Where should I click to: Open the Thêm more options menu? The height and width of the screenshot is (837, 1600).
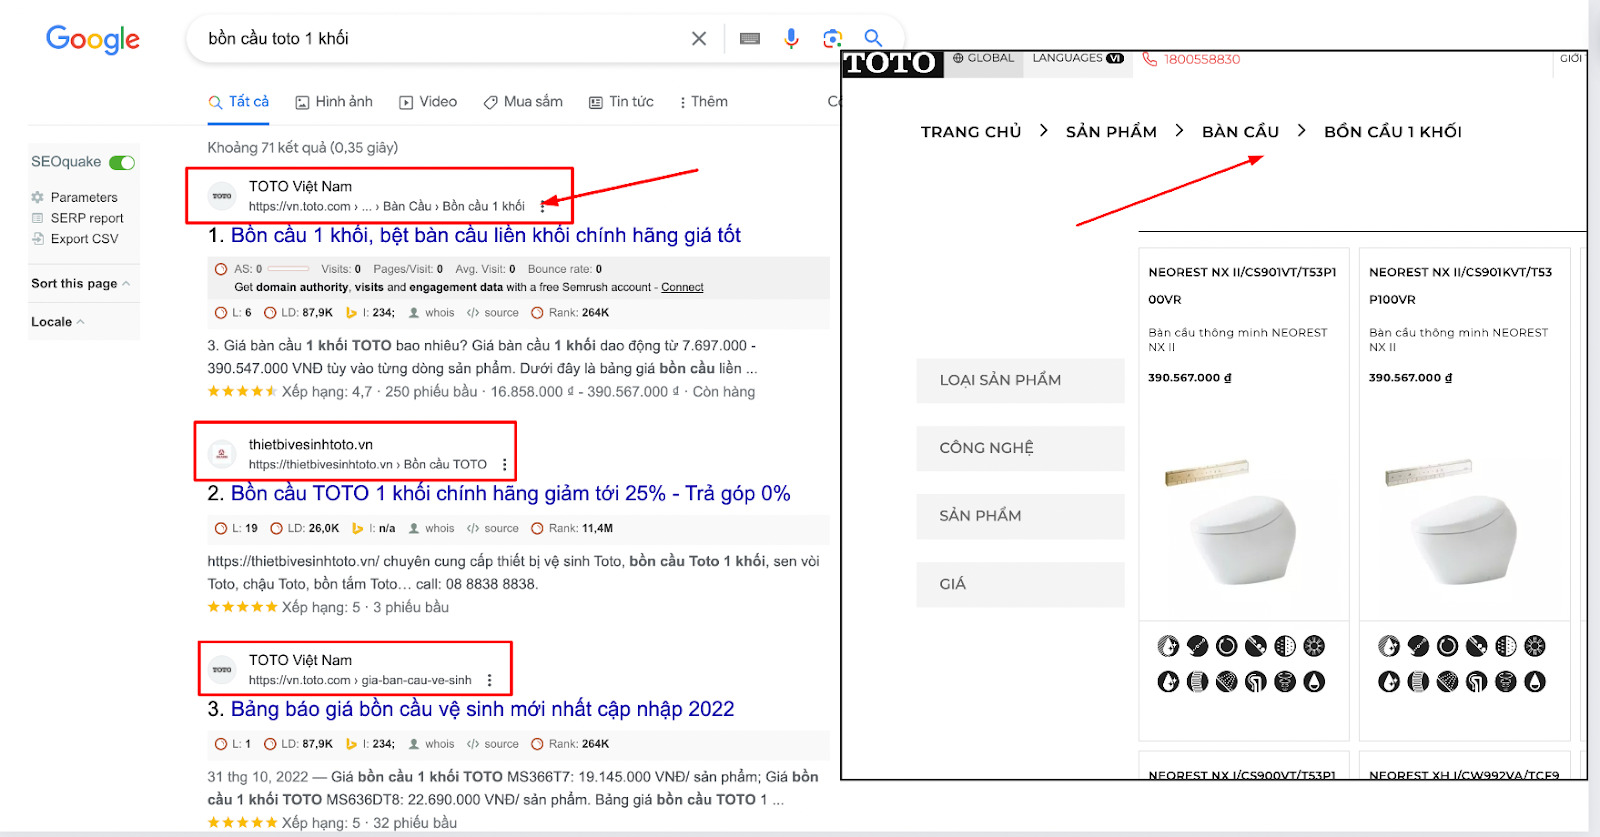(x=703, y=102)
